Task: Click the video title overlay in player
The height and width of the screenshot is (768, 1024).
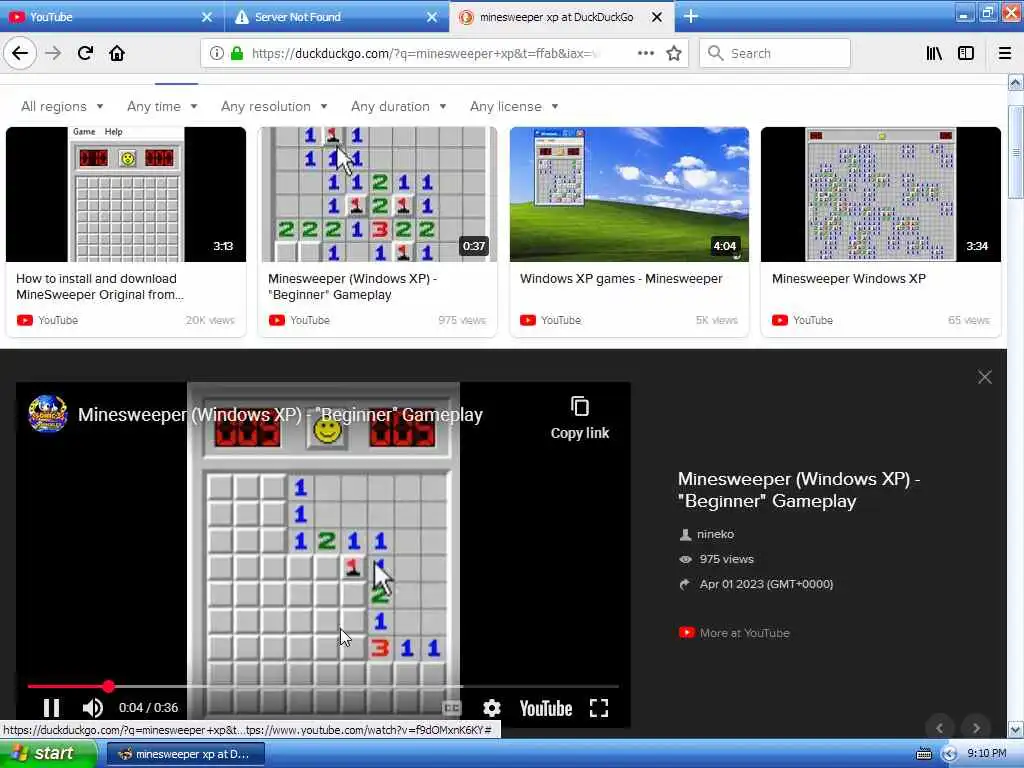Action: (280, 415)
